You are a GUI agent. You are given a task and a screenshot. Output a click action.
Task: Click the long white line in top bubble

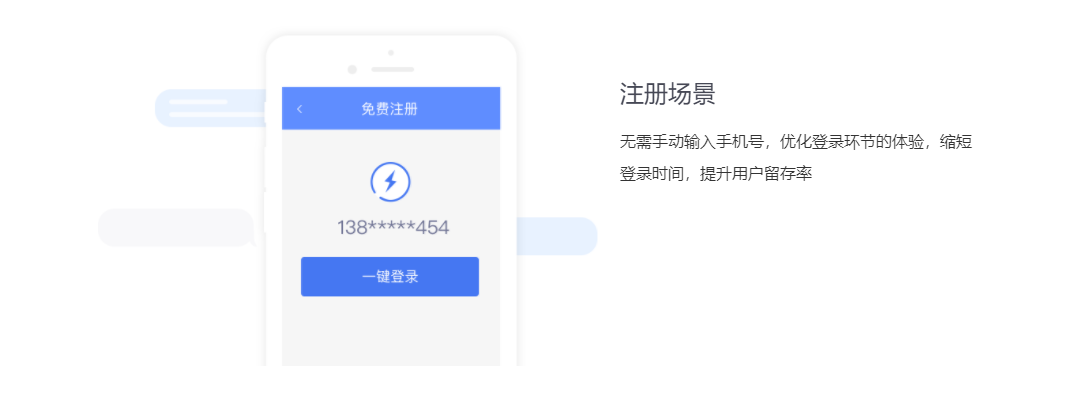(x=216, y=114)
